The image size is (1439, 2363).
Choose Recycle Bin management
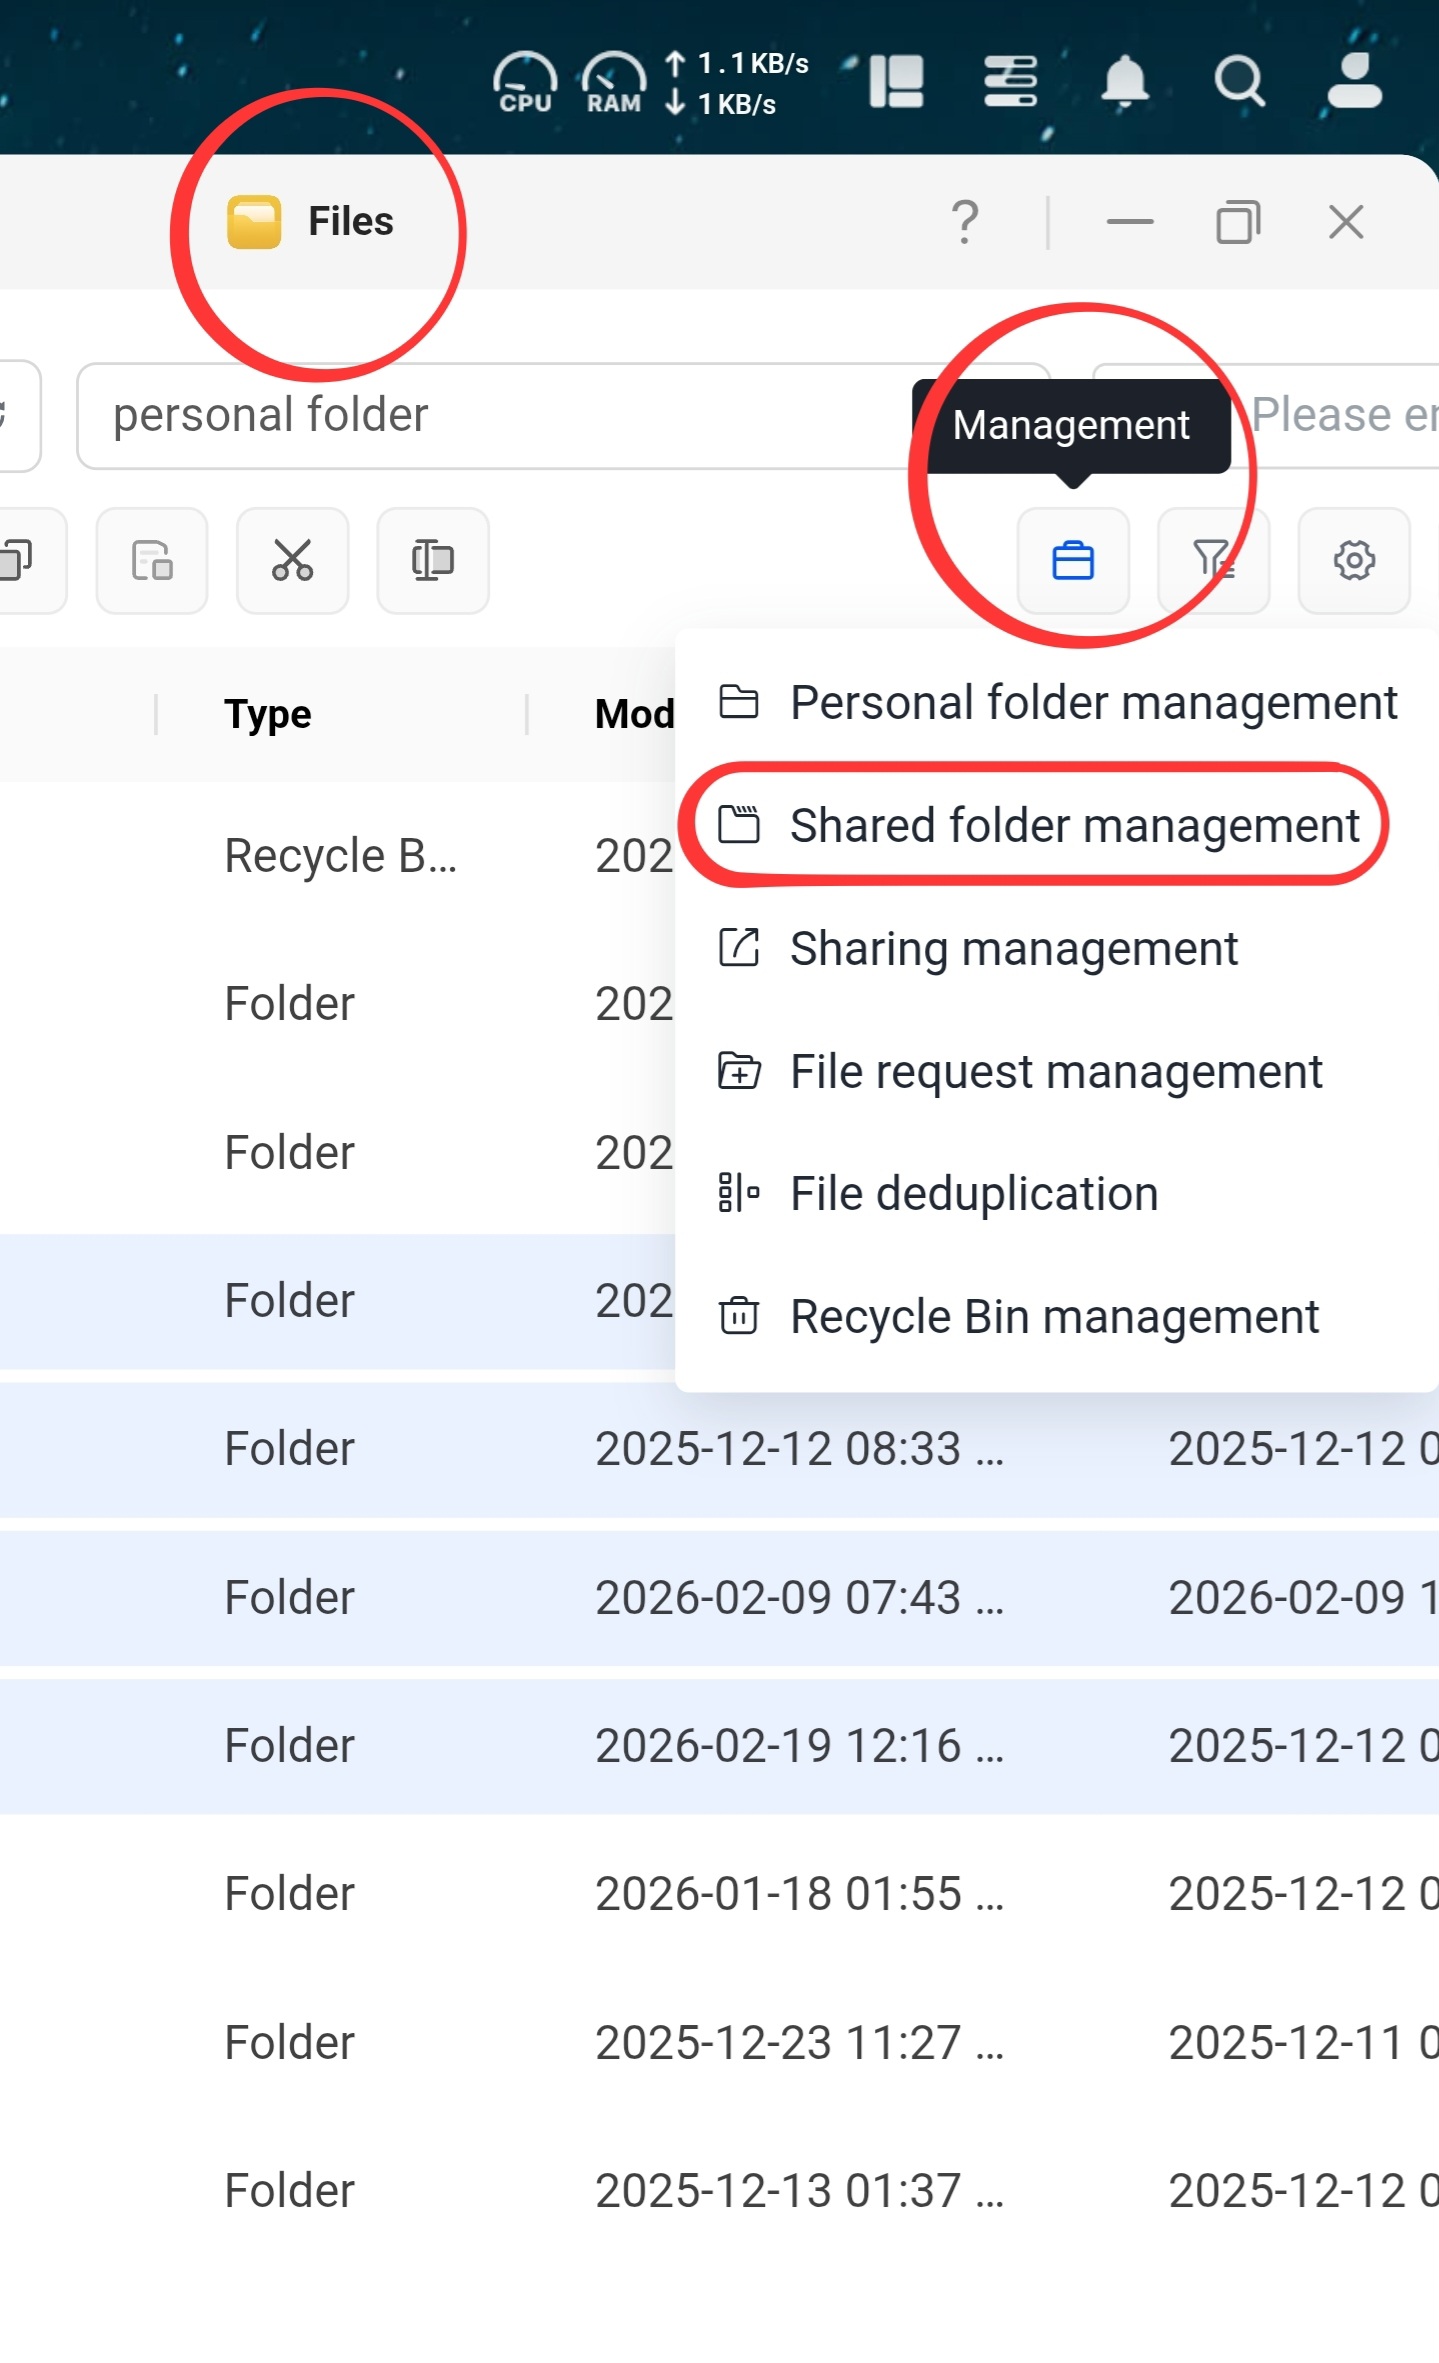click(x=1054, y=1316)
